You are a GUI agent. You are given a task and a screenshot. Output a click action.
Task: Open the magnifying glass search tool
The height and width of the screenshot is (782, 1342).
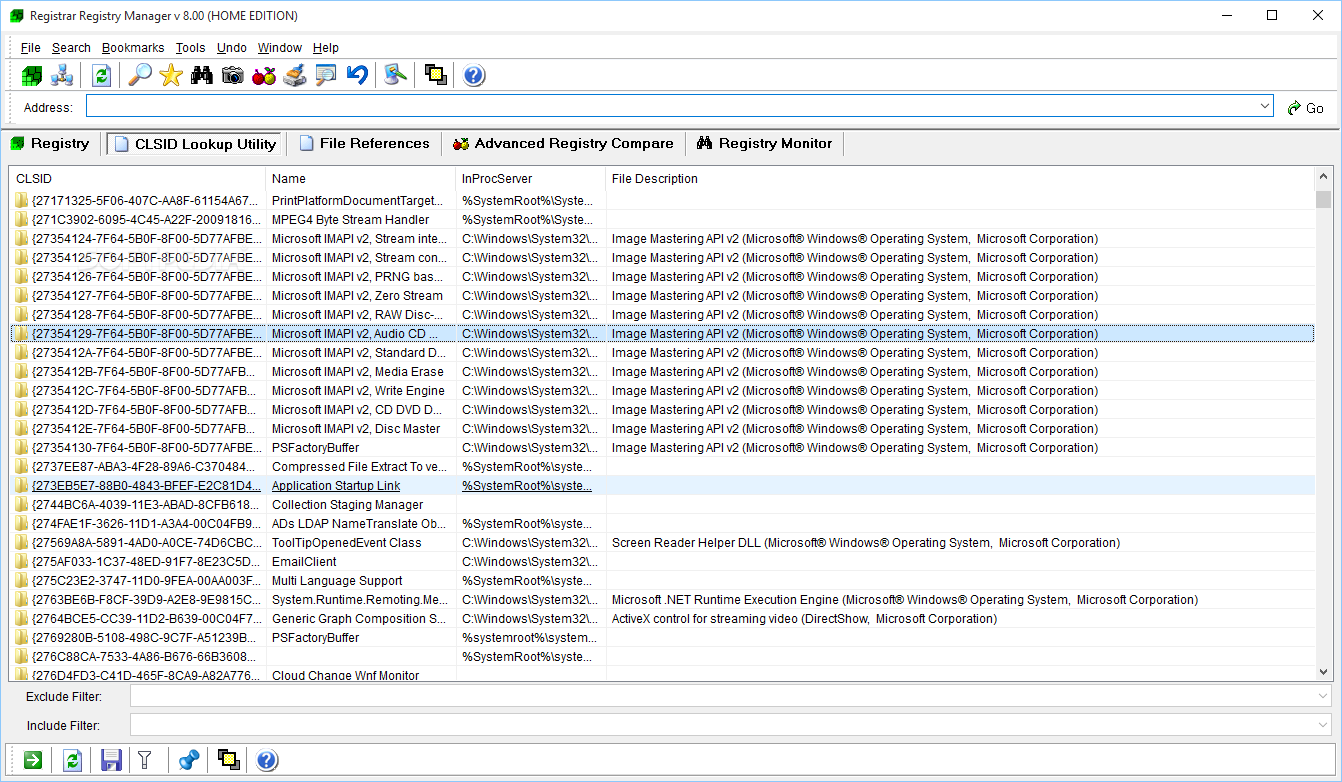click(x=141, y=76)
